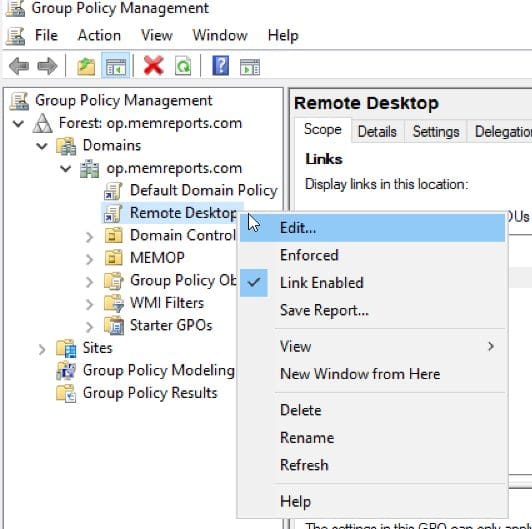Click the Group Policy Objects container icon
This screenshot has width=532, height=529.
click(114, 281)
